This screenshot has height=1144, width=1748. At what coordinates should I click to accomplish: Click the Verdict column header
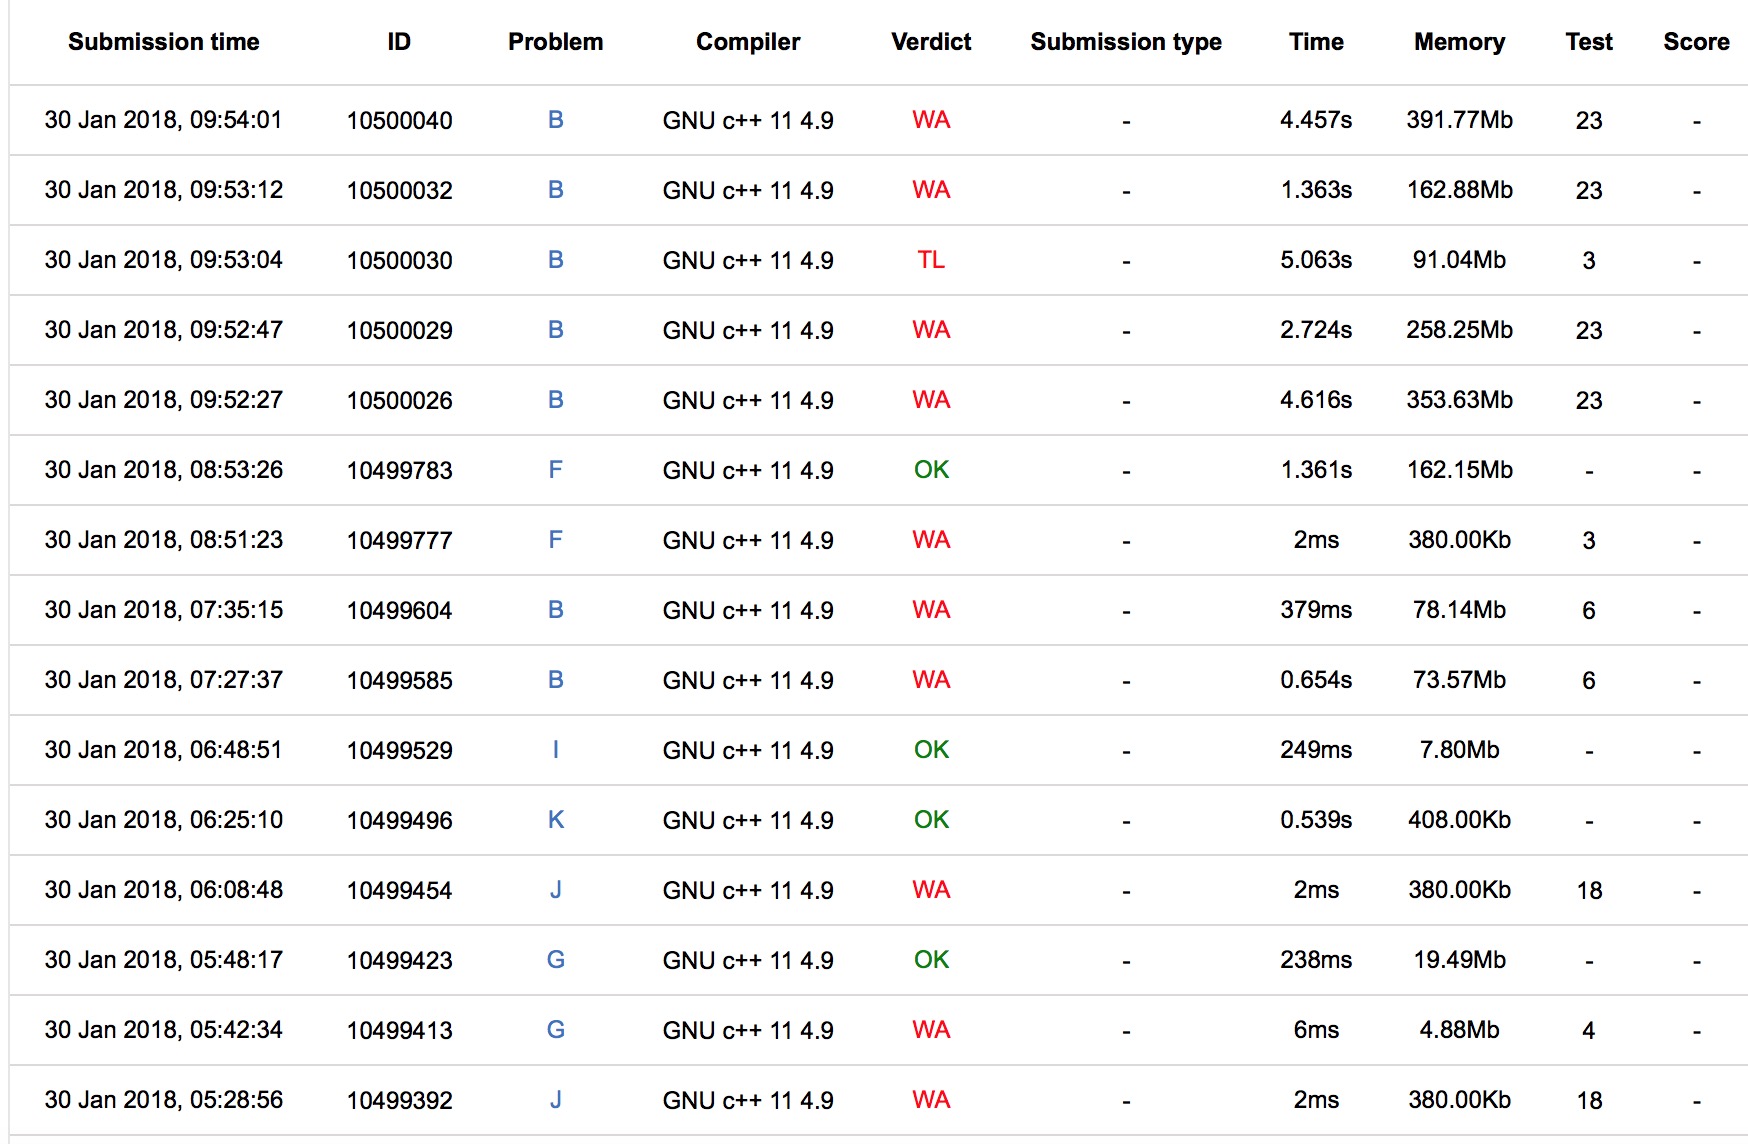point(930,42)
